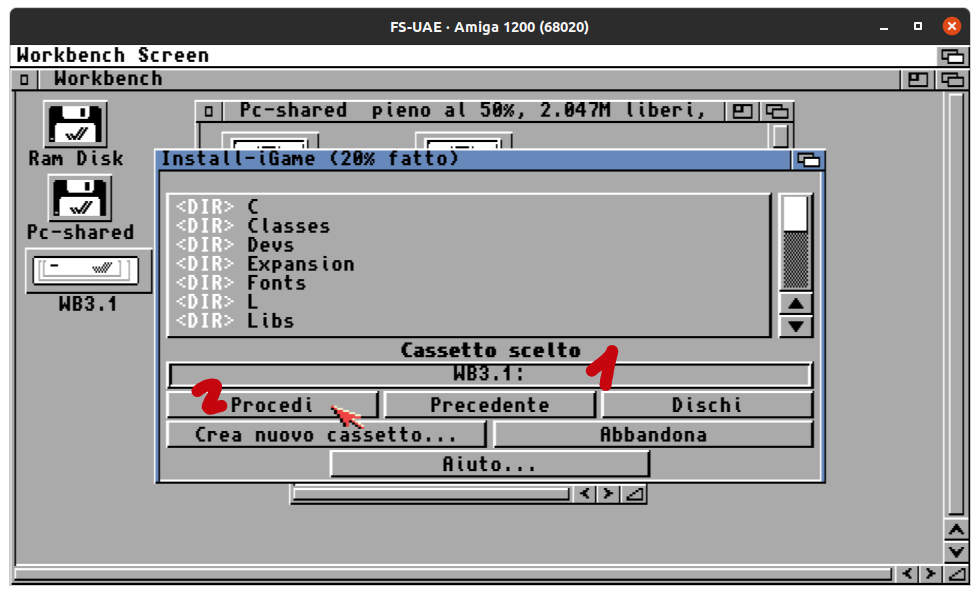The height and width of the screenshot is (595, 980).
Task: Click Pc-shared window right scroll arrow
Action: tap(608, 494)
